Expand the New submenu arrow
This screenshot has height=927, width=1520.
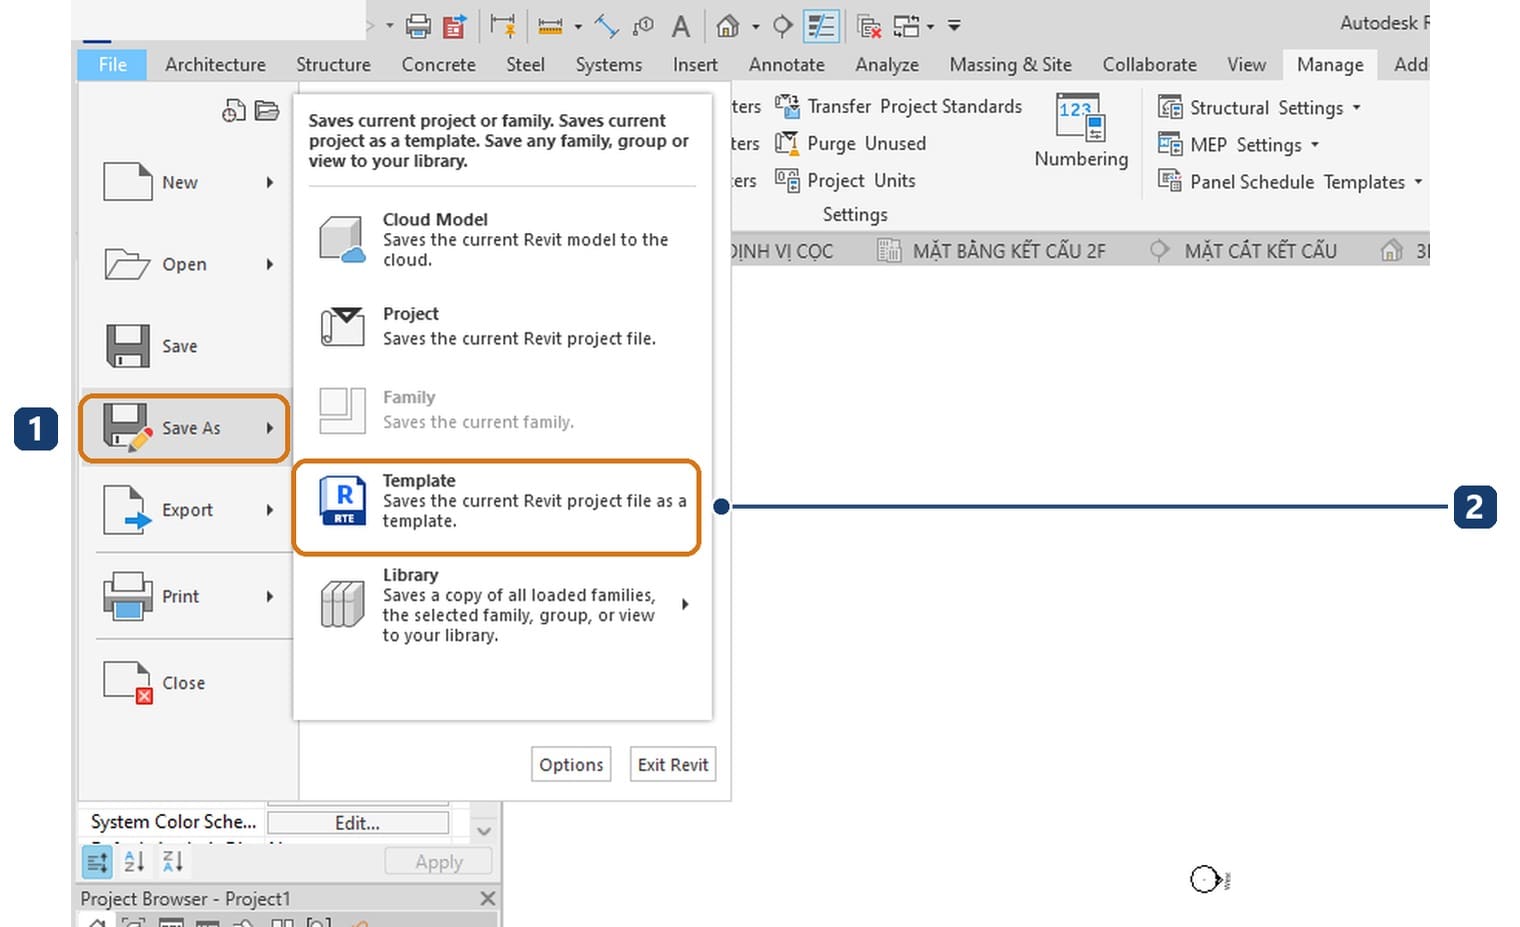270,182
